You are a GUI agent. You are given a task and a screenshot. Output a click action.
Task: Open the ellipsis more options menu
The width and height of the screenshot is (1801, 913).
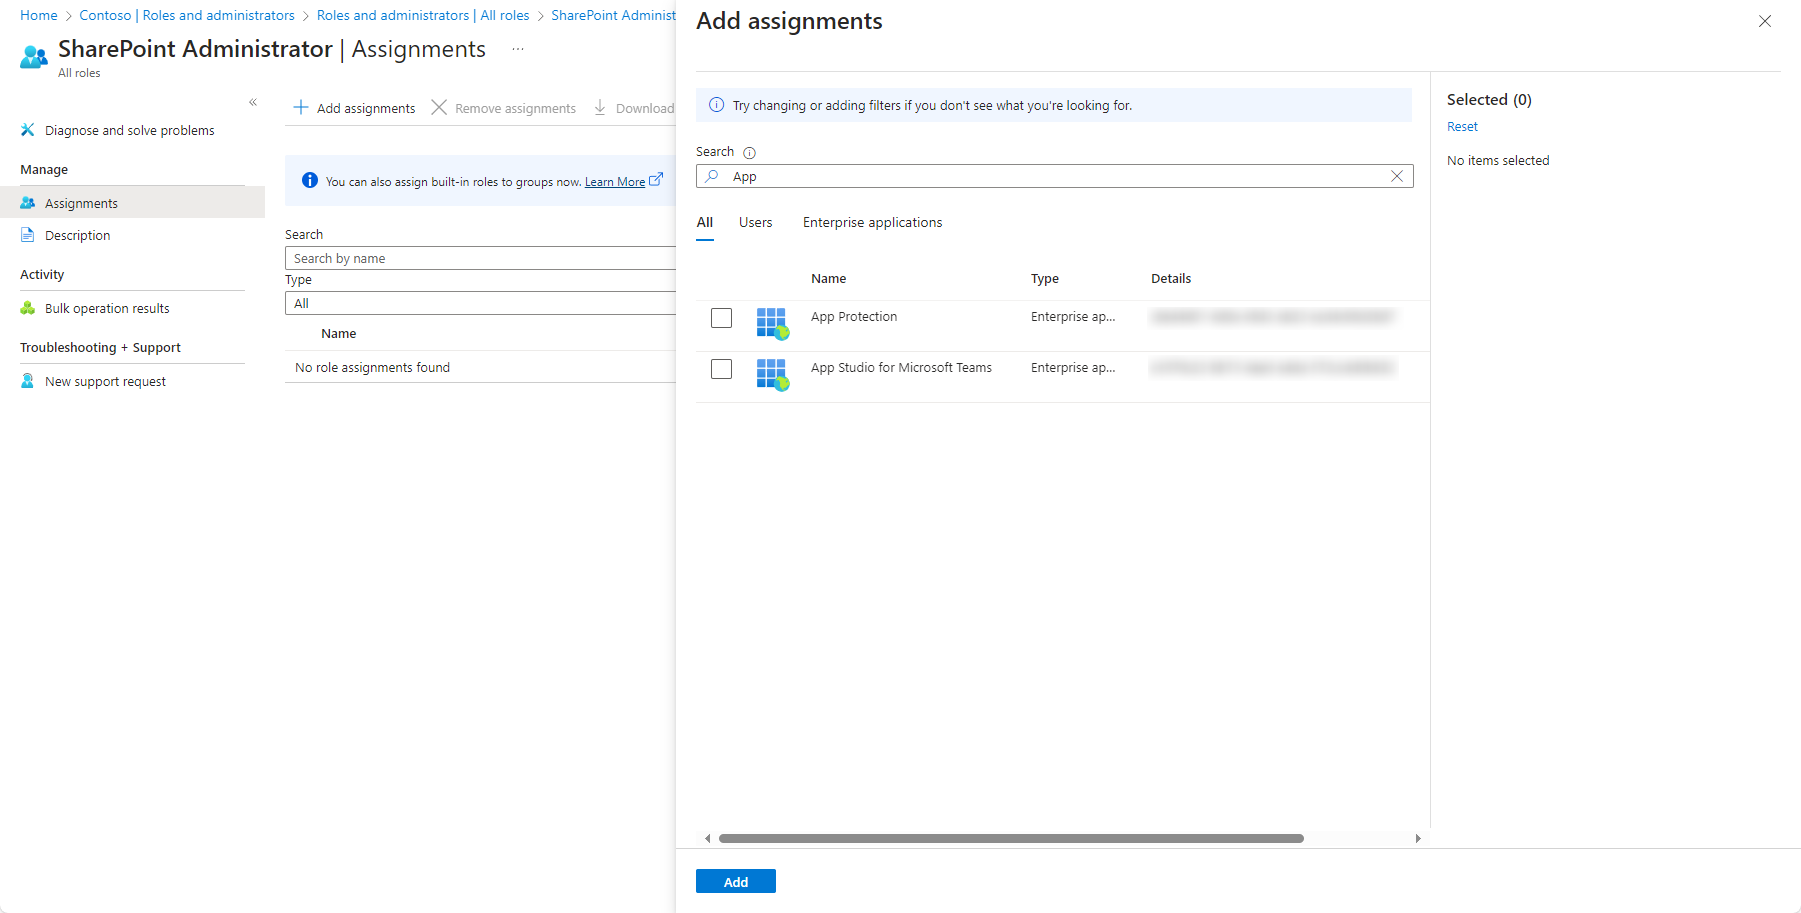(x=518, y=49)
